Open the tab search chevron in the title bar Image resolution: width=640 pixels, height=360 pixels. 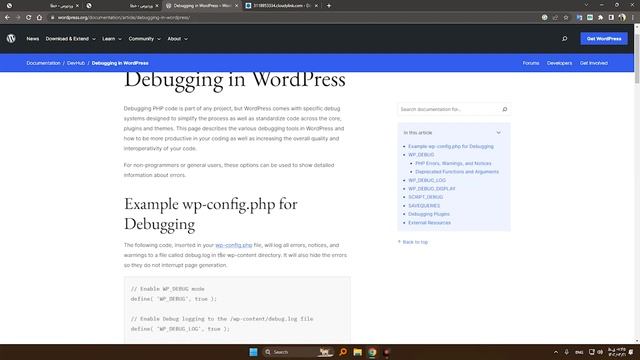pyautogui.click(x=586, y=5)
